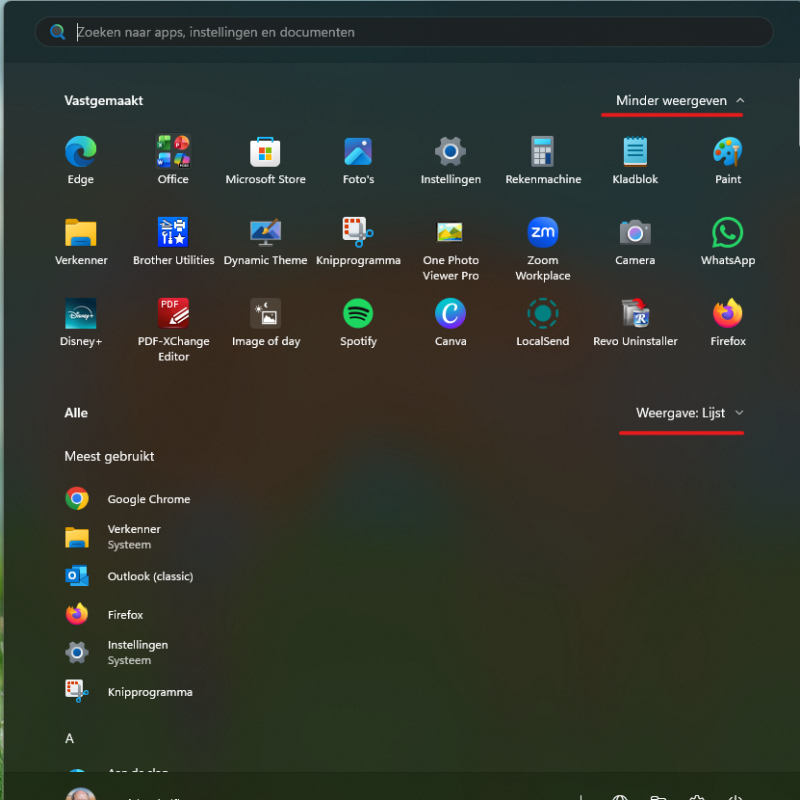Open Outlook (classic) from the list
This screenshot has height=800, width=800.
click(150, 576)
